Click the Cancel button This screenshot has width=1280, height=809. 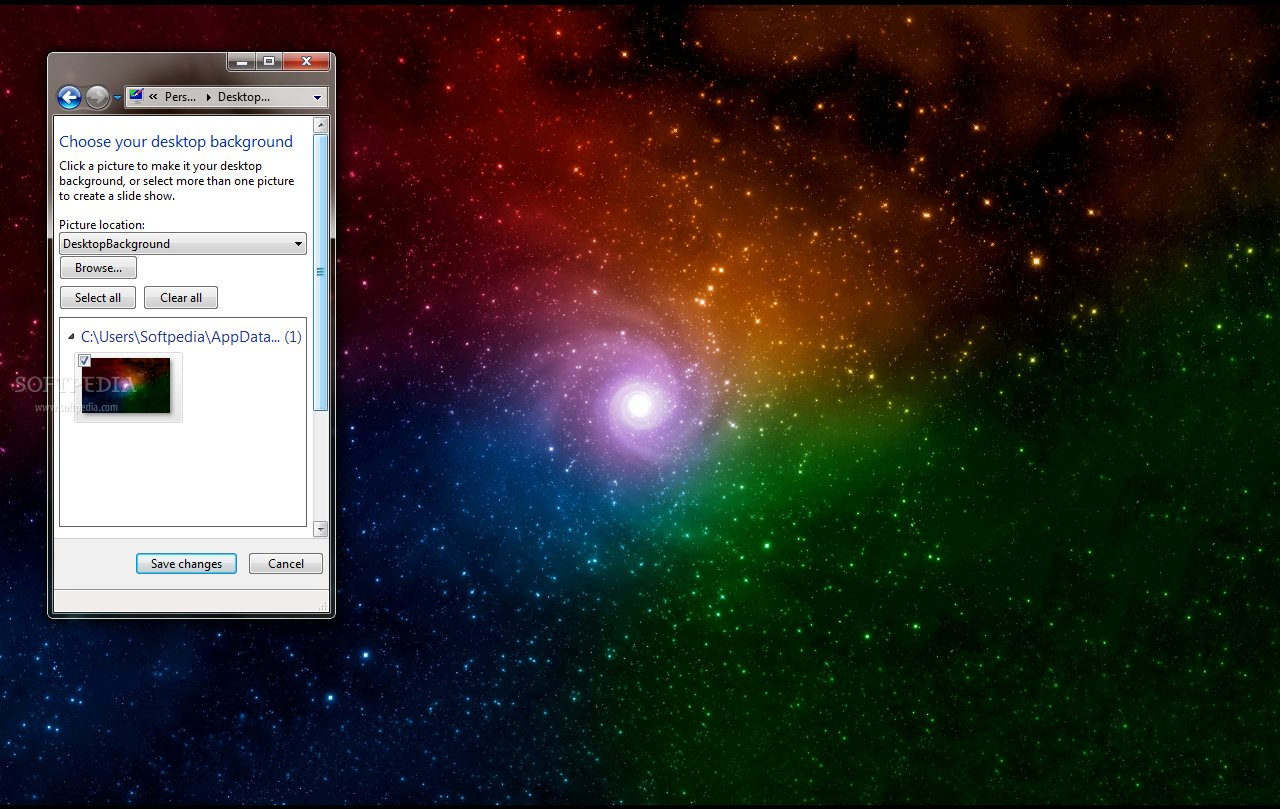[286, 564]
